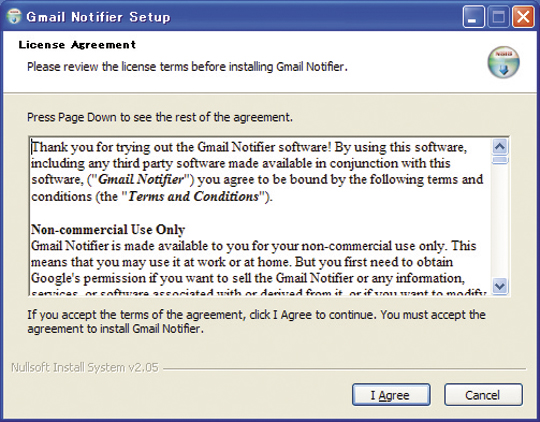Click the "License Agreement" header title
540x422 pixels.
(77, 44)
